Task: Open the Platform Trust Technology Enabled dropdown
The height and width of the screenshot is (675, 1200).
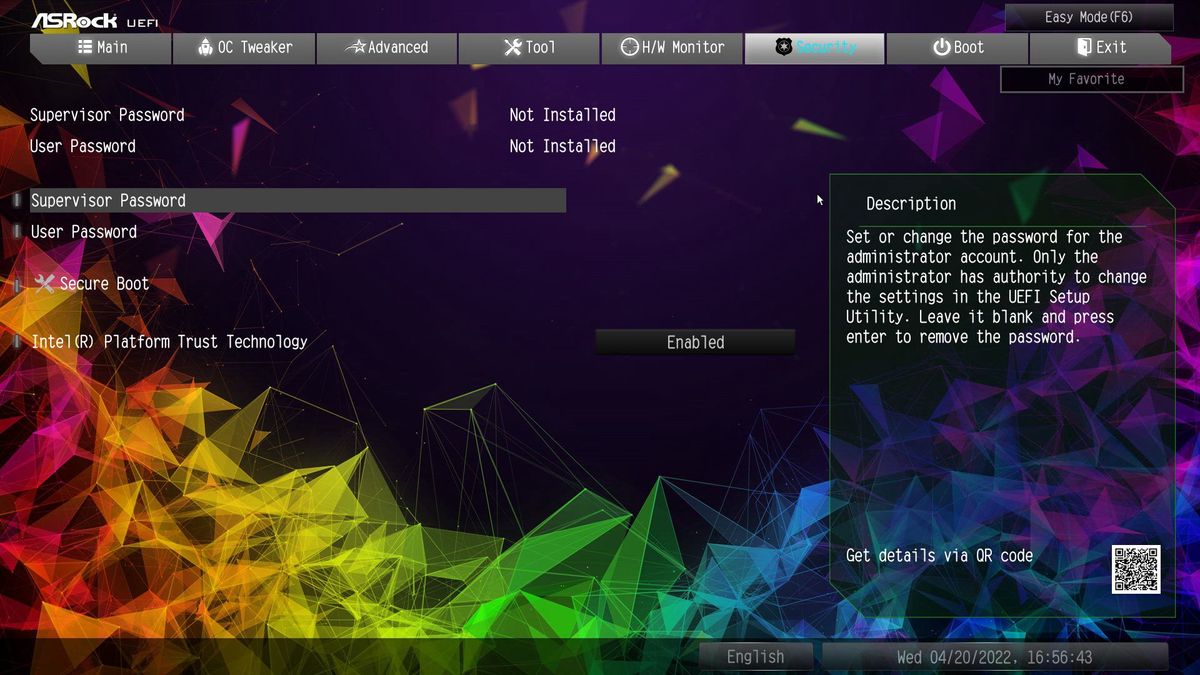Action: 696,342
